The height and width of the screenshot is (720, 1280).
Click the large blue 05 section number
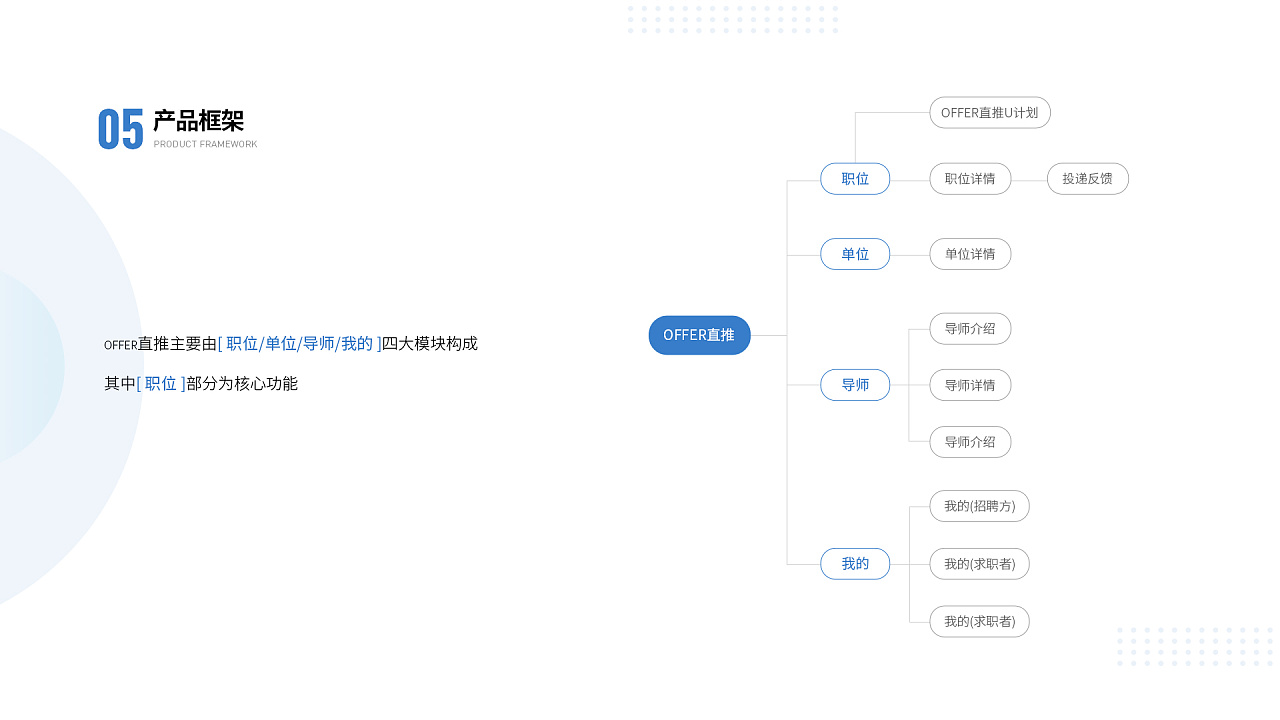click(x=121, y=129)
